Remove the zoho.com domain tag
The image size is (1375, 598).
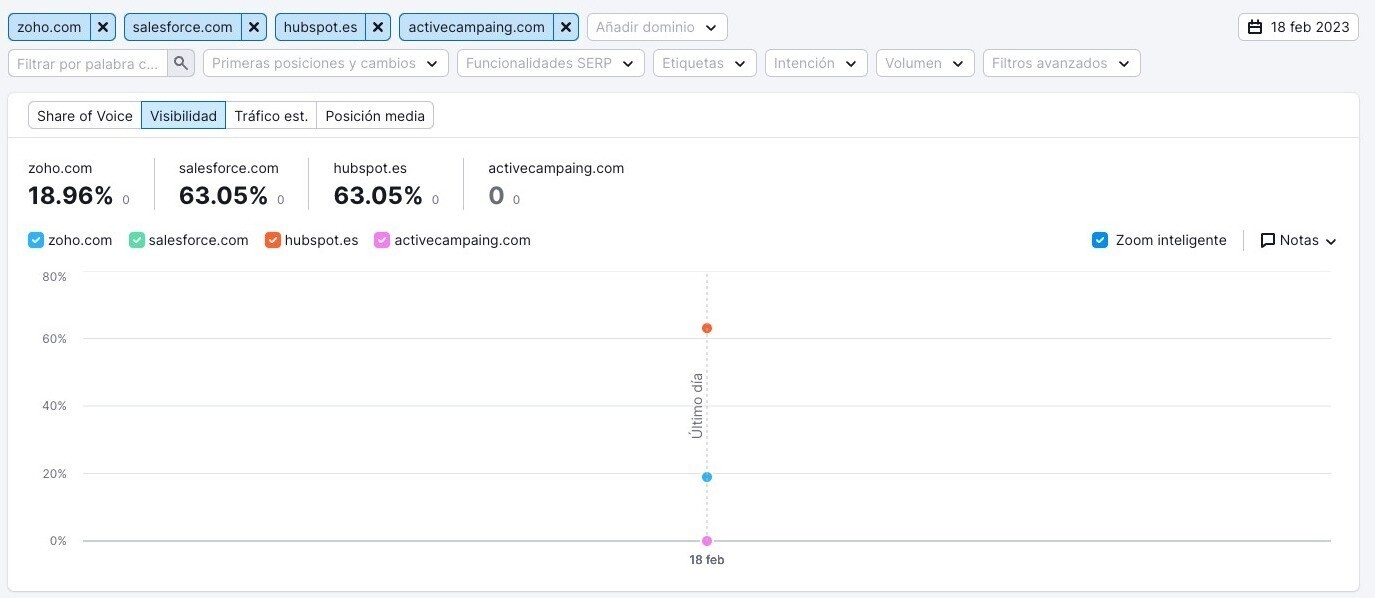tap(102, 27)
